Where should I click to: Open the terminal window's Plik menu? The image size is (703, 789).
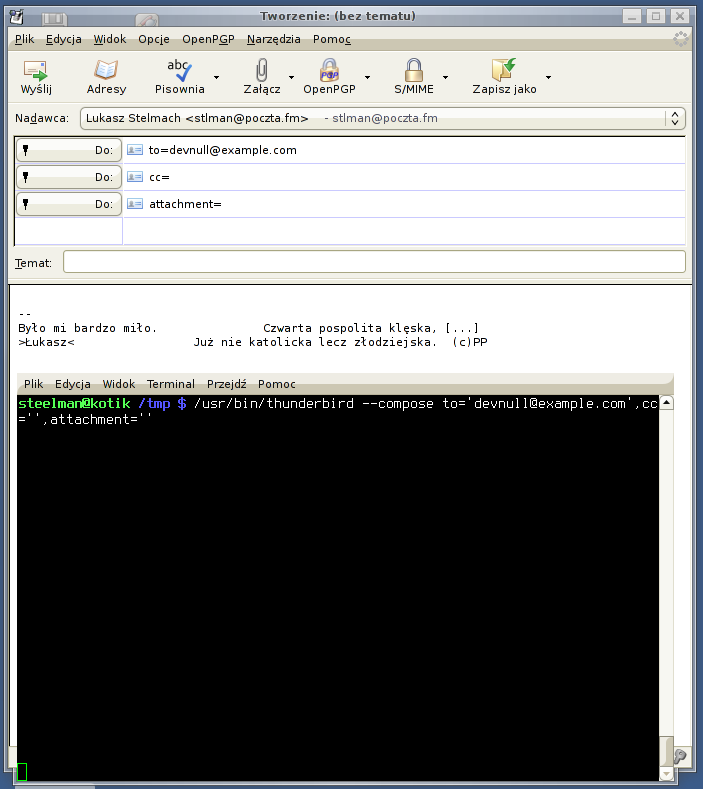(33, 384)
